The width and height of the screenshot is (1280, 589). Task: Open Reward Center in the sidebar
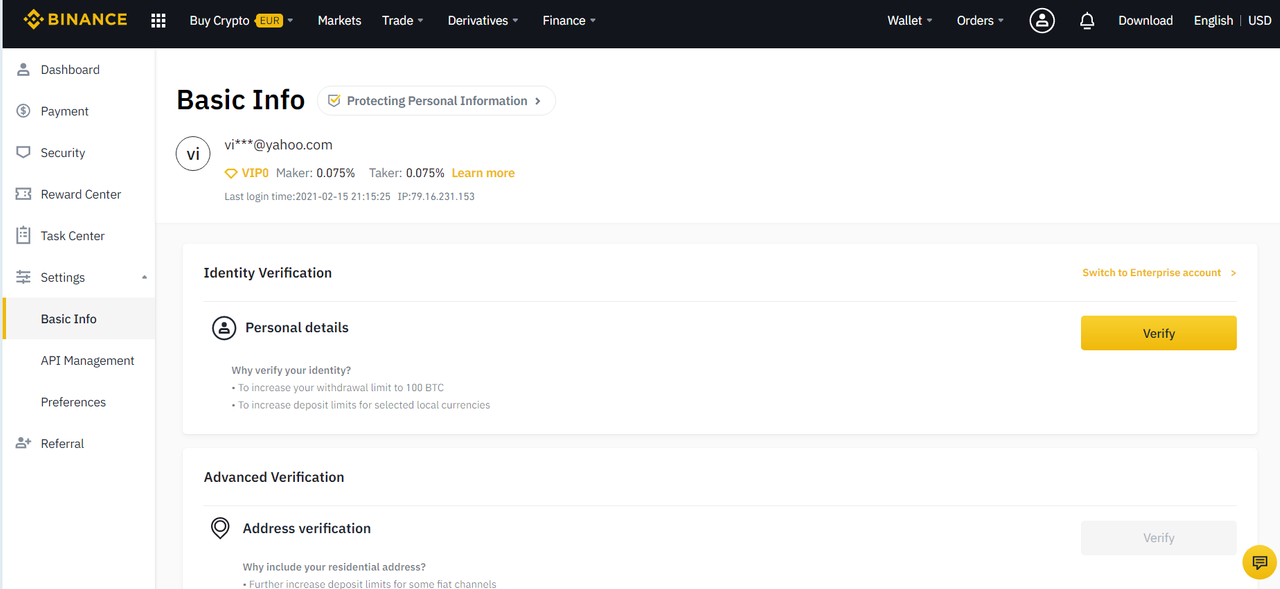pyautogui.click(x=80, y=194)
